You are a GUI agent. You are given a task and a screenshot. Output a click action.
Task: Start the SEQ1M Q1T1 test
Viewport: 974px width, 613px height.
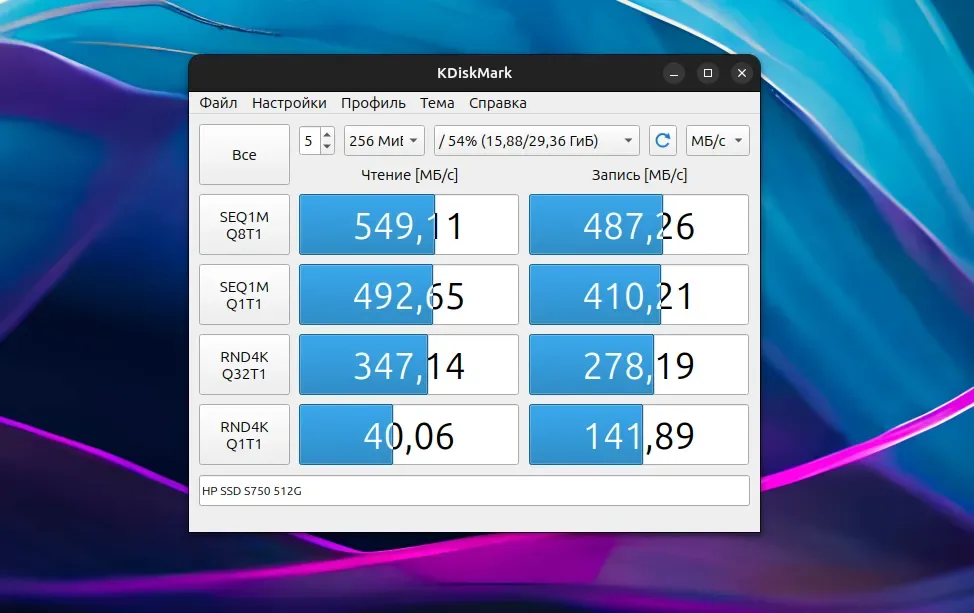pos(244,295)
